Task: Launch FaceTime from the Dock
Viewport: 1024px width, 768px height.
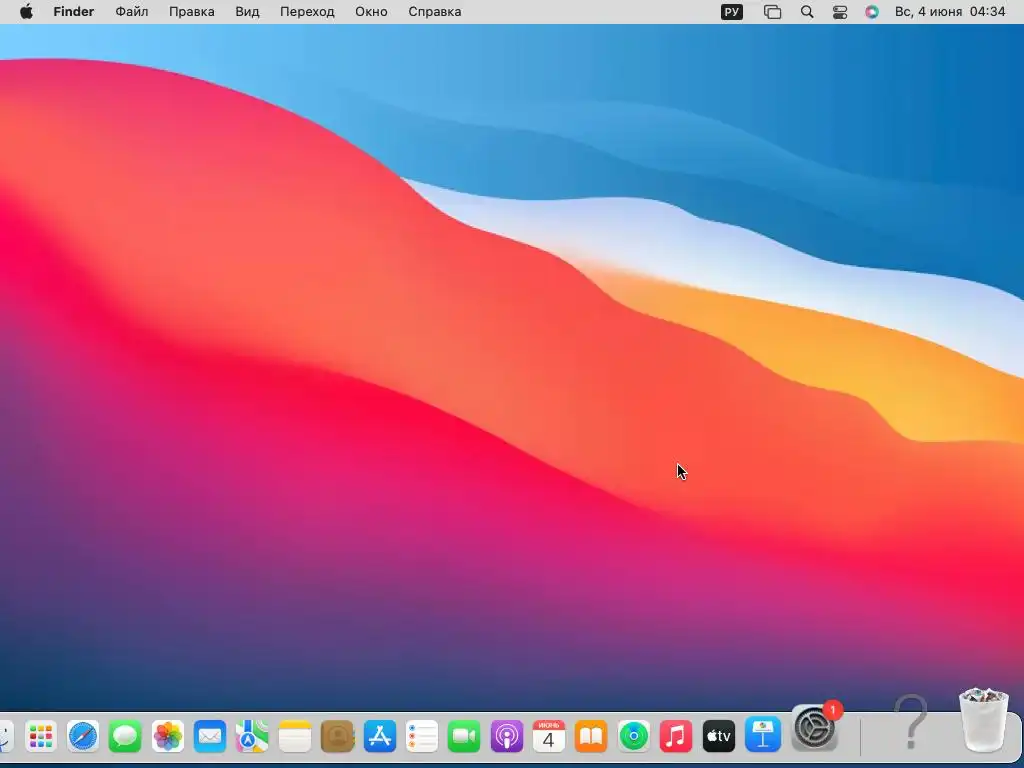Action: click(464, 737)
